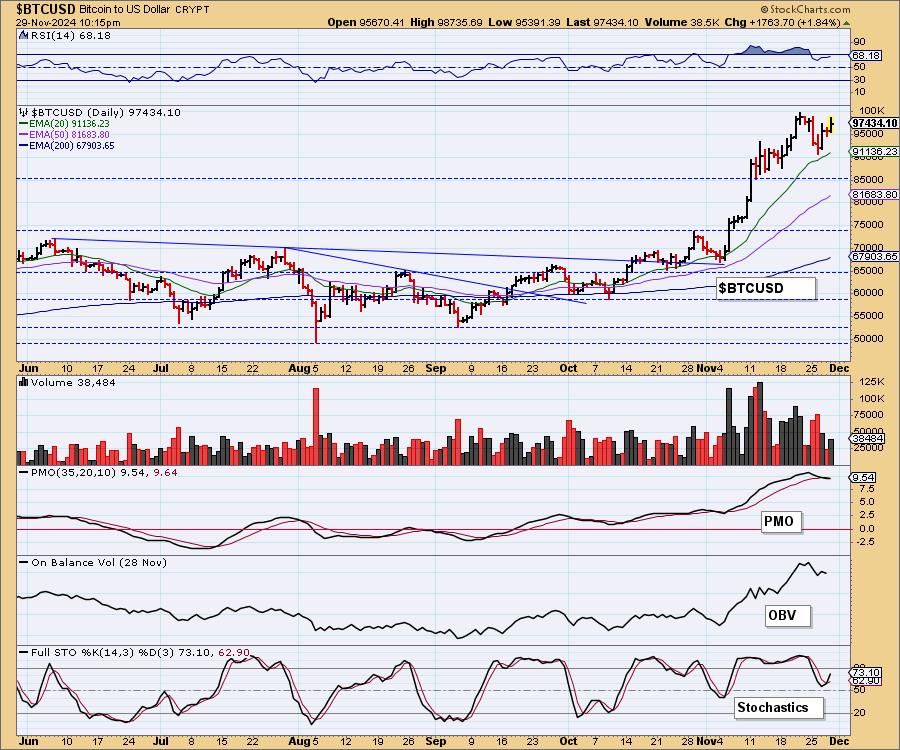Click the yellow-highlighted latest price candle
Image resolution: width=900 pixels, height=750 pixels.
tap(831, 124)
